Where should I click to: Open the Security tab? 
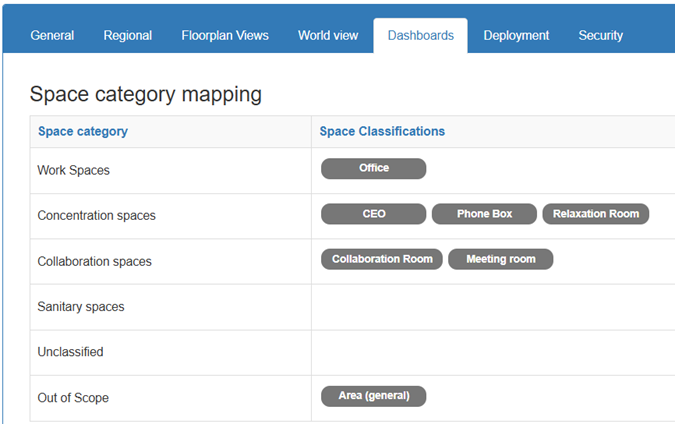[x=601, y=35]
